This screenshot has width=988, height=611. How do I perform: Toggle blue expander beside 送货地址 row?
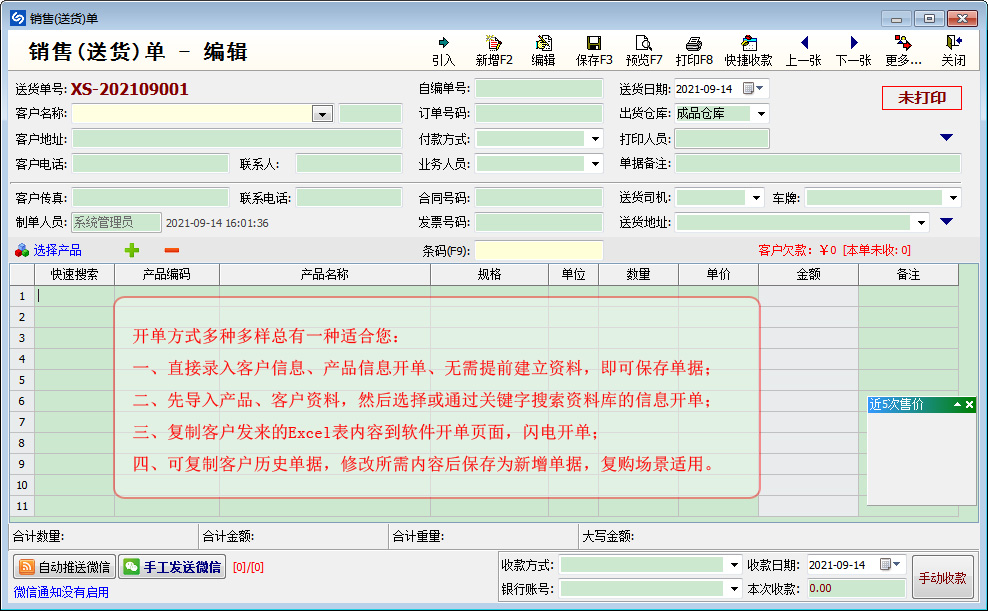click(x=946, y=221)
